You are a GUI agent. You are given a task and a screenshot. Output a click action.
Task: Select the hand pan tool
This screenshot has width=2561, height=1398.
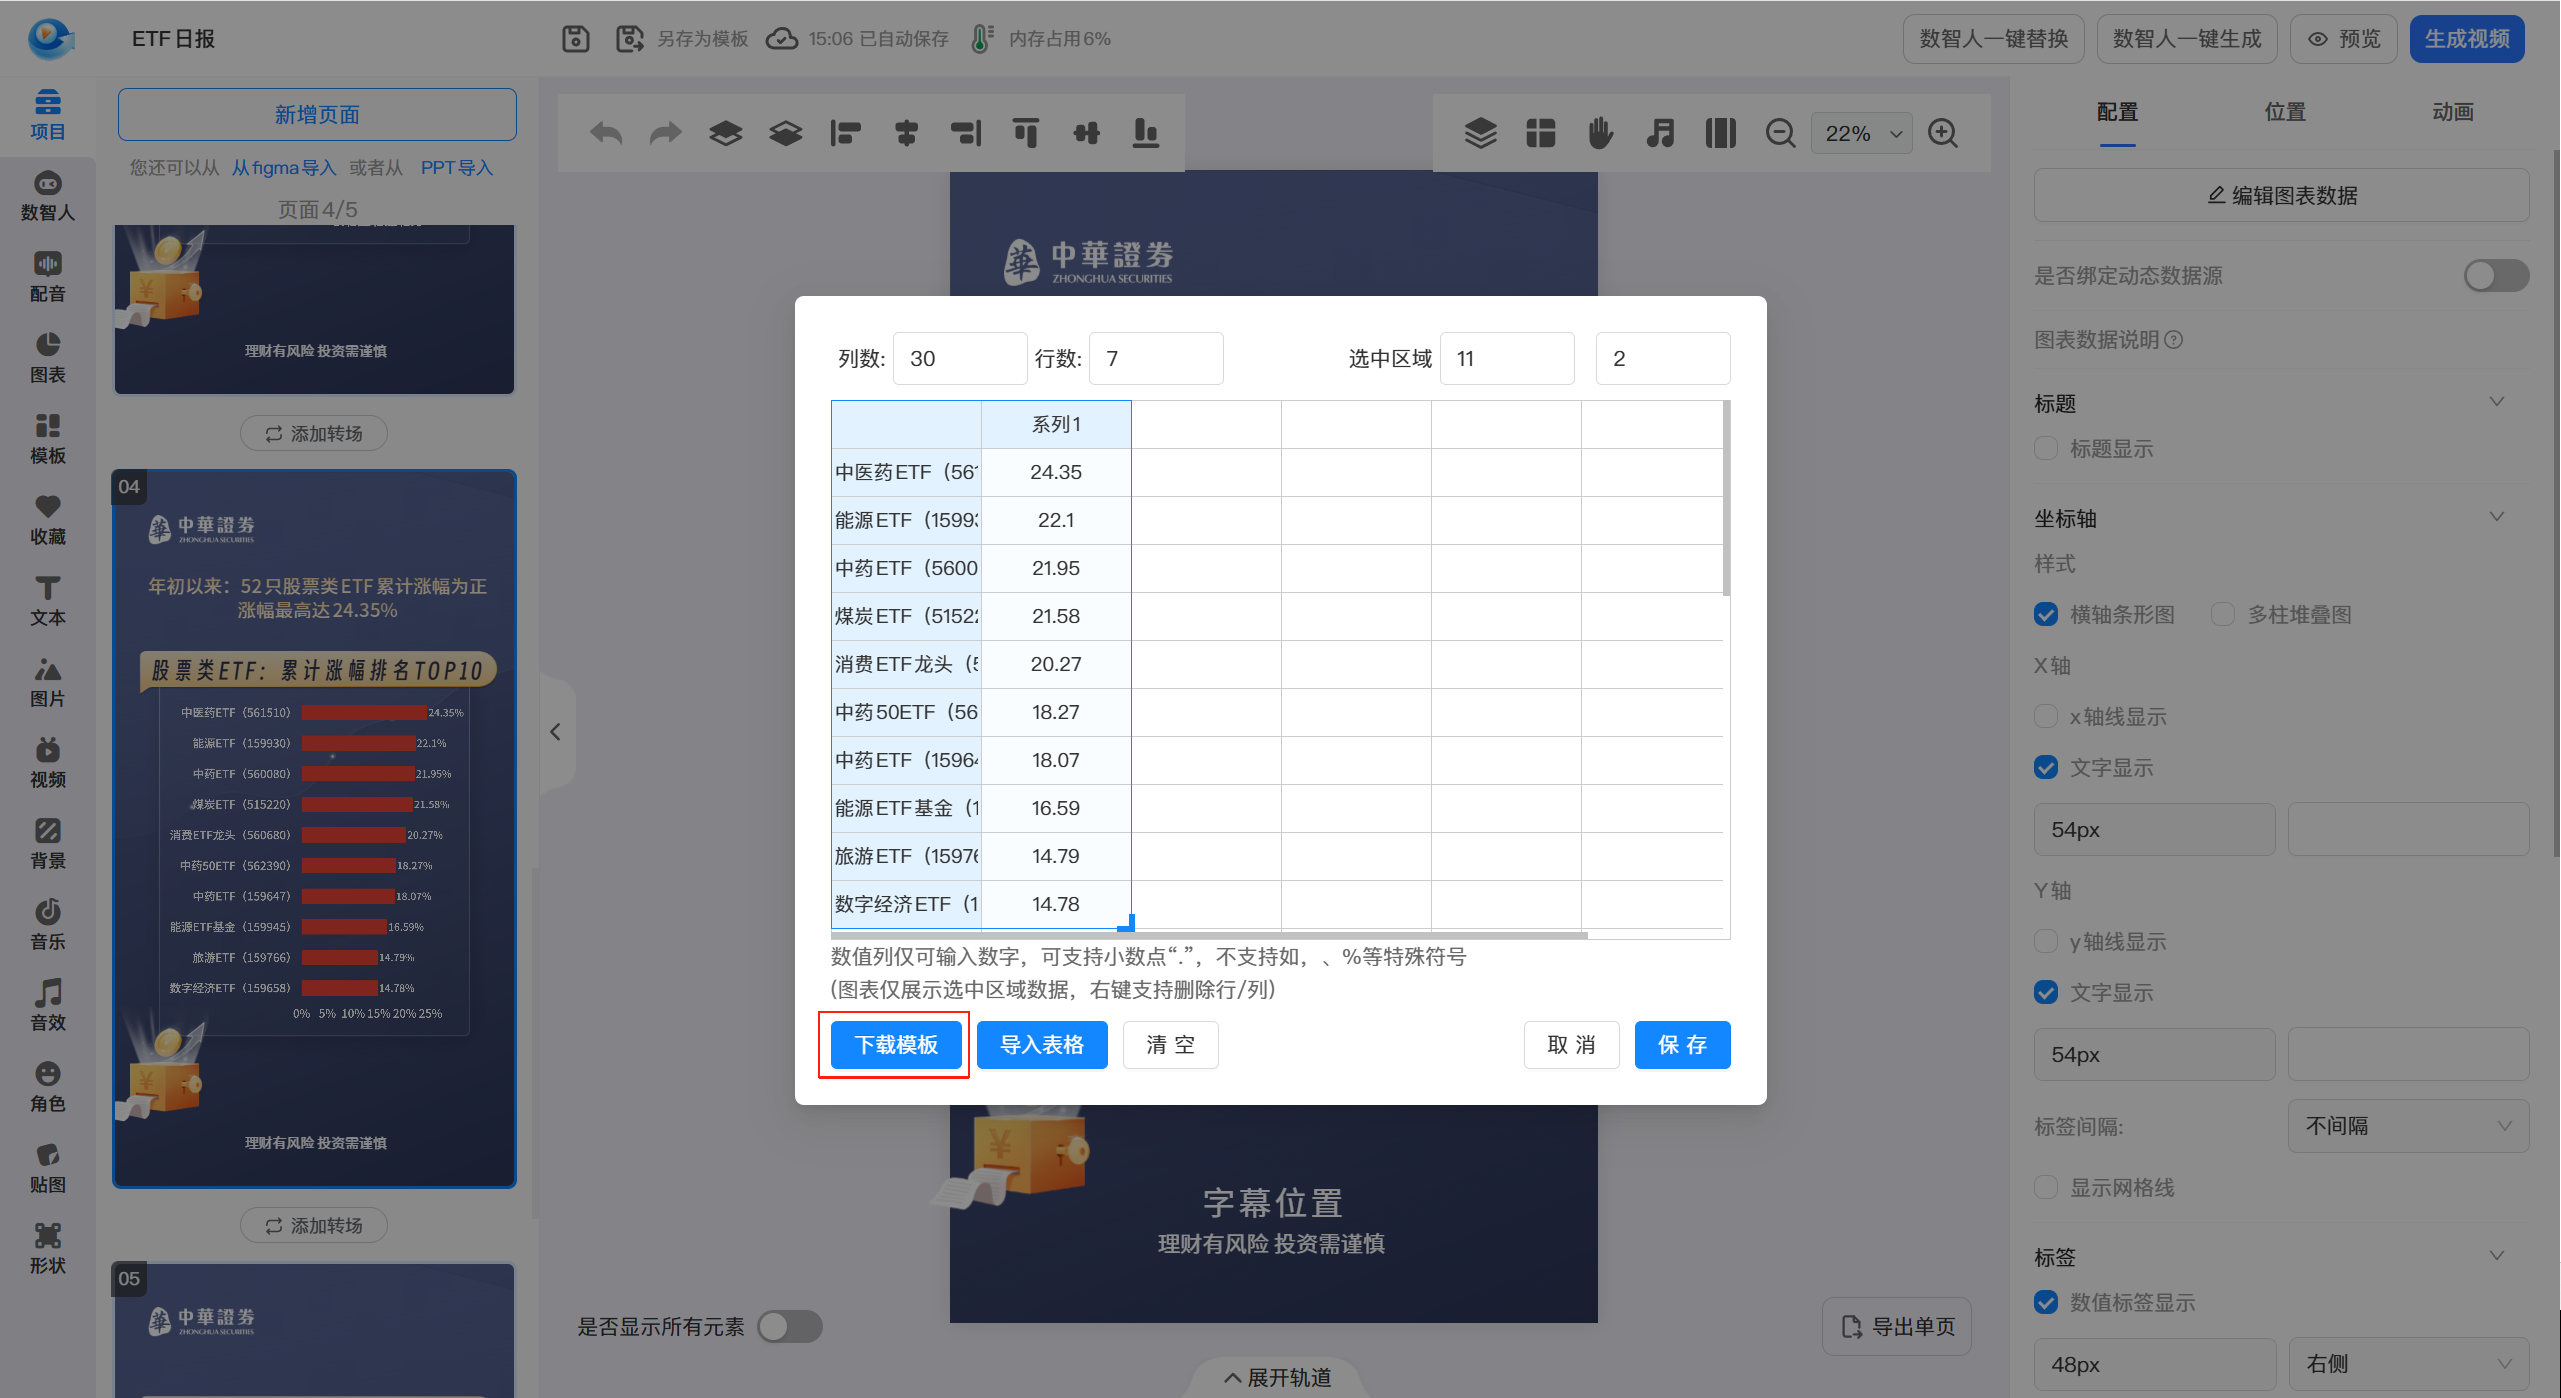click(x=1600, y=133)
